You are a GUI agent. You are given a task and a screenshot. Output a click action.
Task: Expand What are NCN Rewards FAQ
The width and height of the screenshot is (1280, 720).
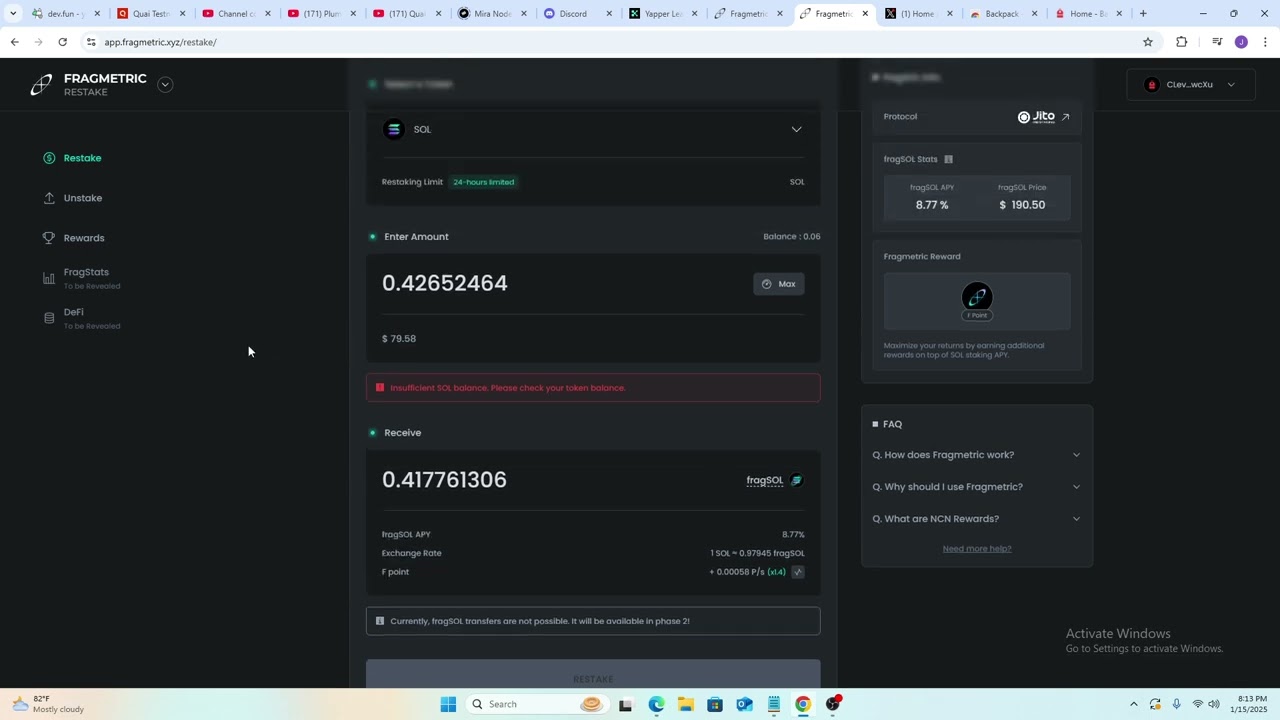click(976, 519)
